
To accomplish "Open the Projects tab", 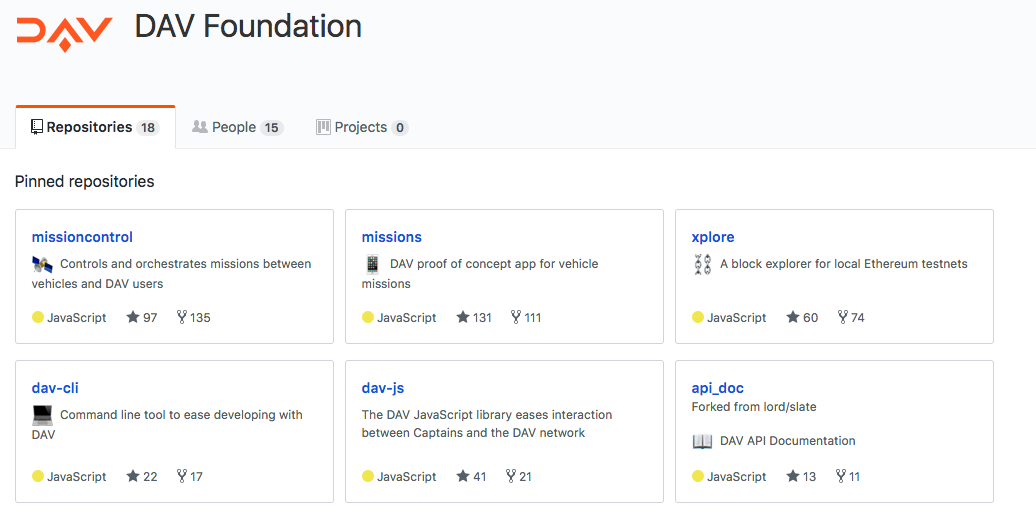I will coord(361,127).
